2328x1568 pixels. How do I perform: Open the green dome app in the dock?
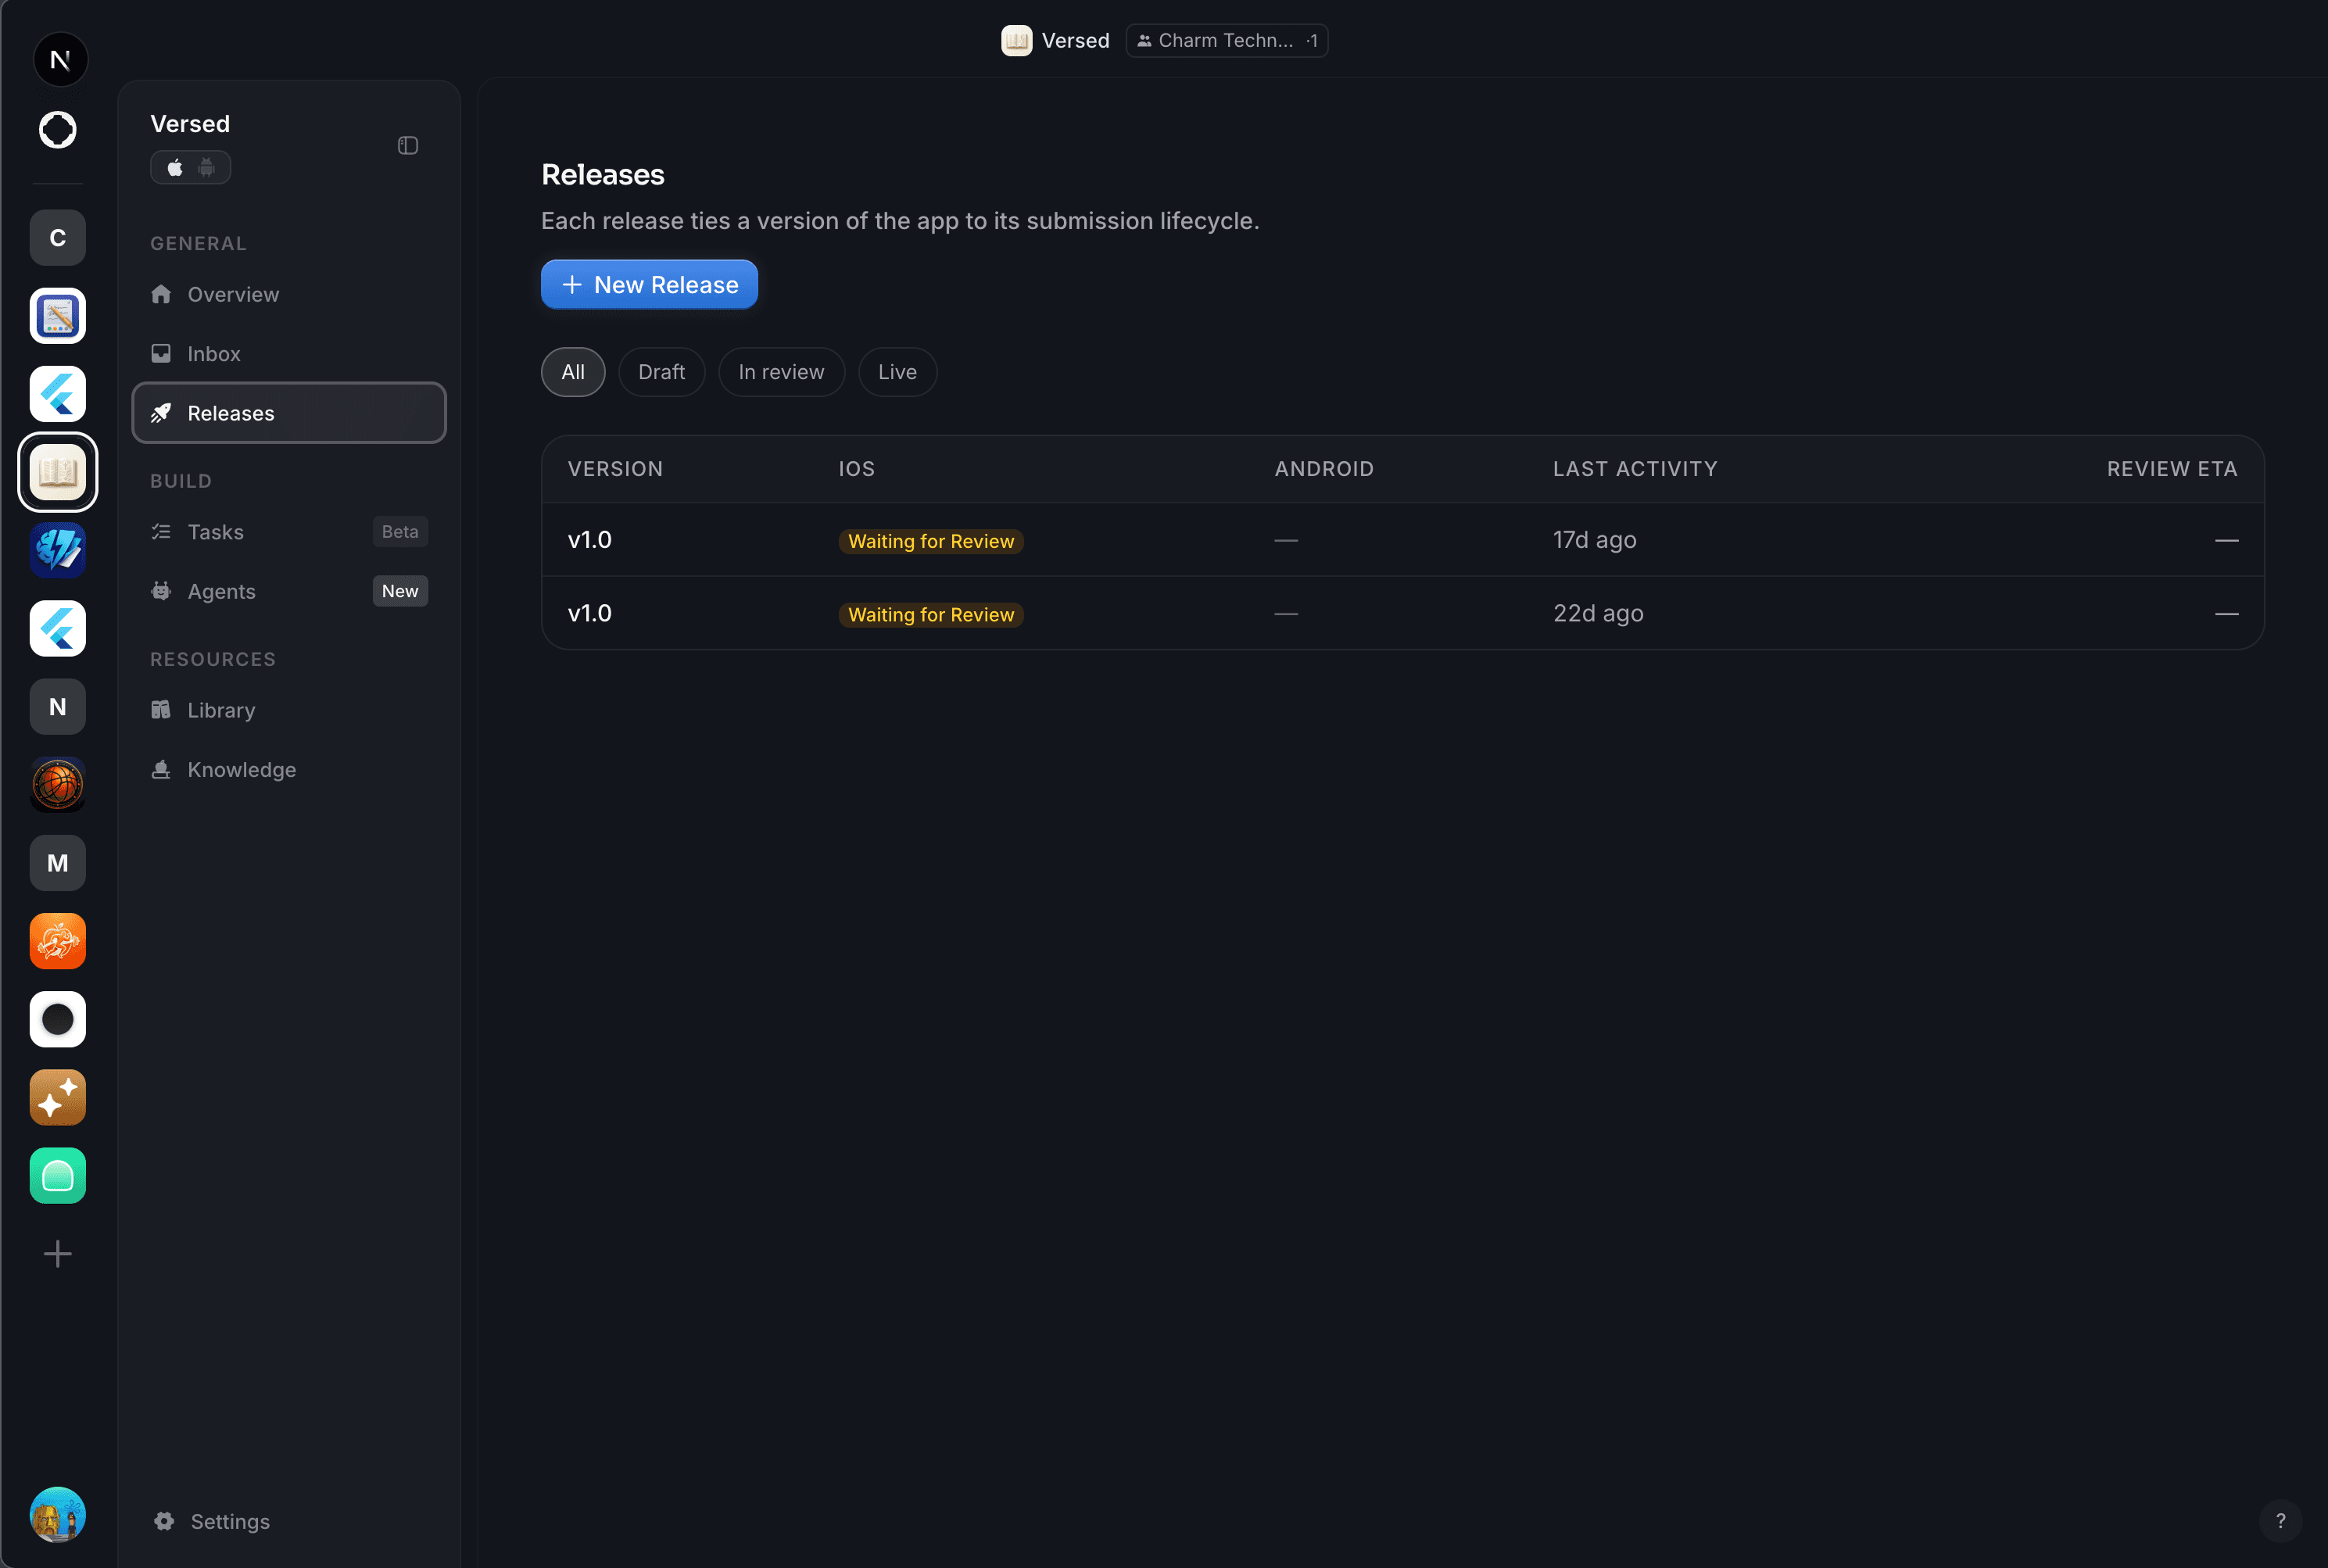57,1175
